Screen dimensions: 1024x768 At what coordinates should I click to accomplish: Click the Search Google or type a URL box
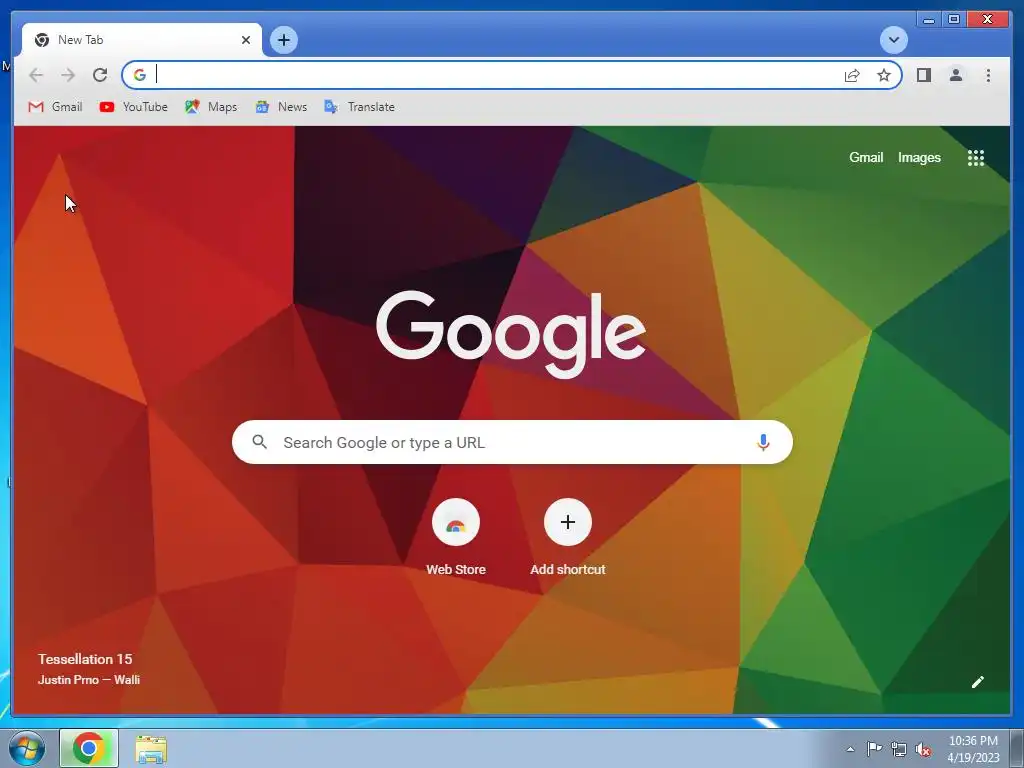coord(512,442)
